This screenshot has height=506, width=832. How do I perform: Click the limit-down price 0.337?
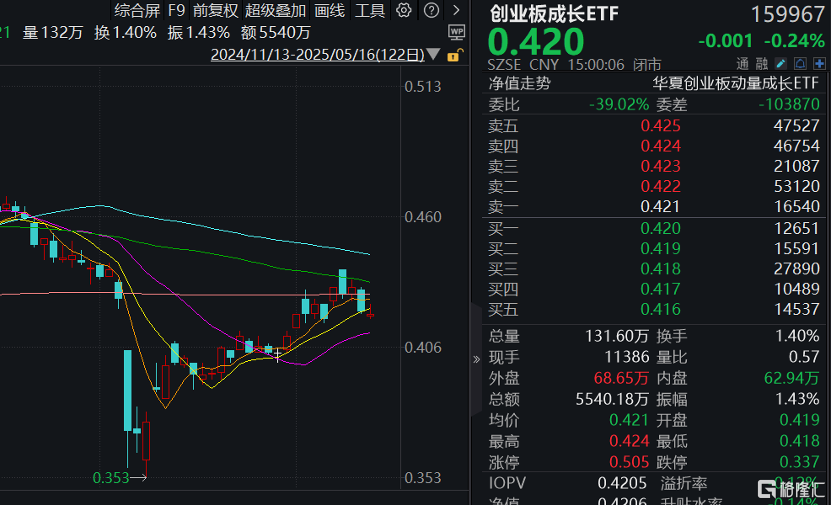point(800,462)
